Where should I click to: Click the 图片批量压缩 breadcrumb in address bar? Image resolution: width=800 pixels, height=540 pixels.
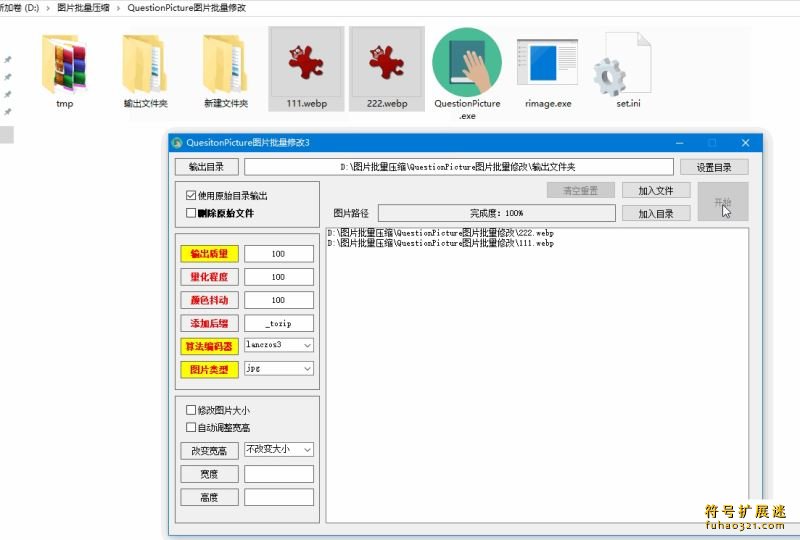(84, 7)
